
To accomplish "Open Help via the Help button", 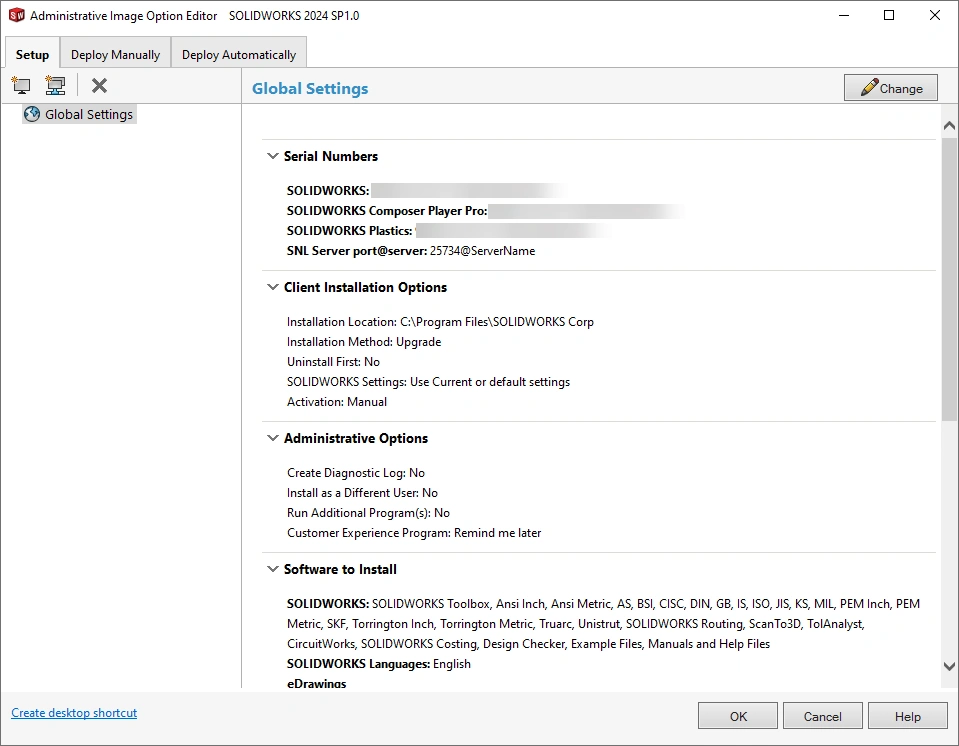I will coord(907,716).
